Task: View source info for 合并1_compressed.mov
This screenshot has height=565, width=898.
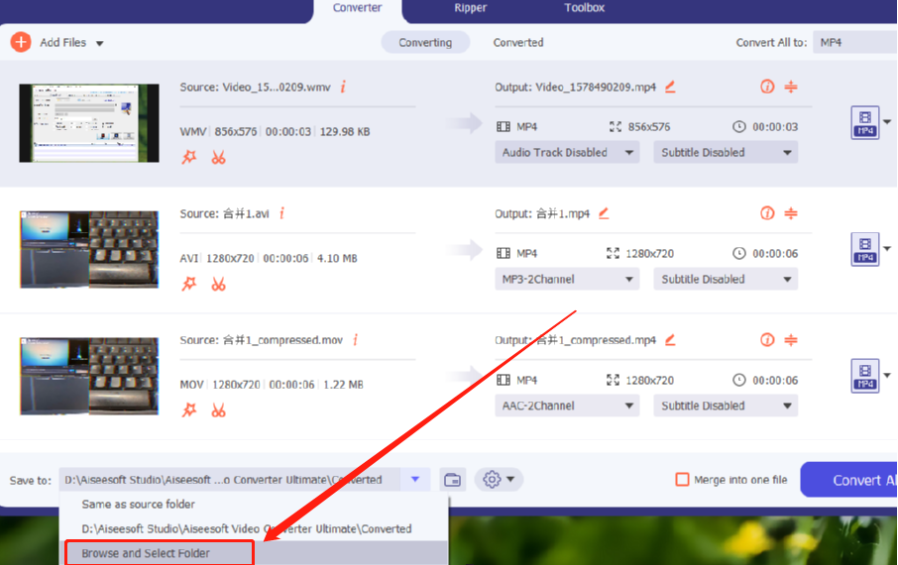Action: click(356, 340)
